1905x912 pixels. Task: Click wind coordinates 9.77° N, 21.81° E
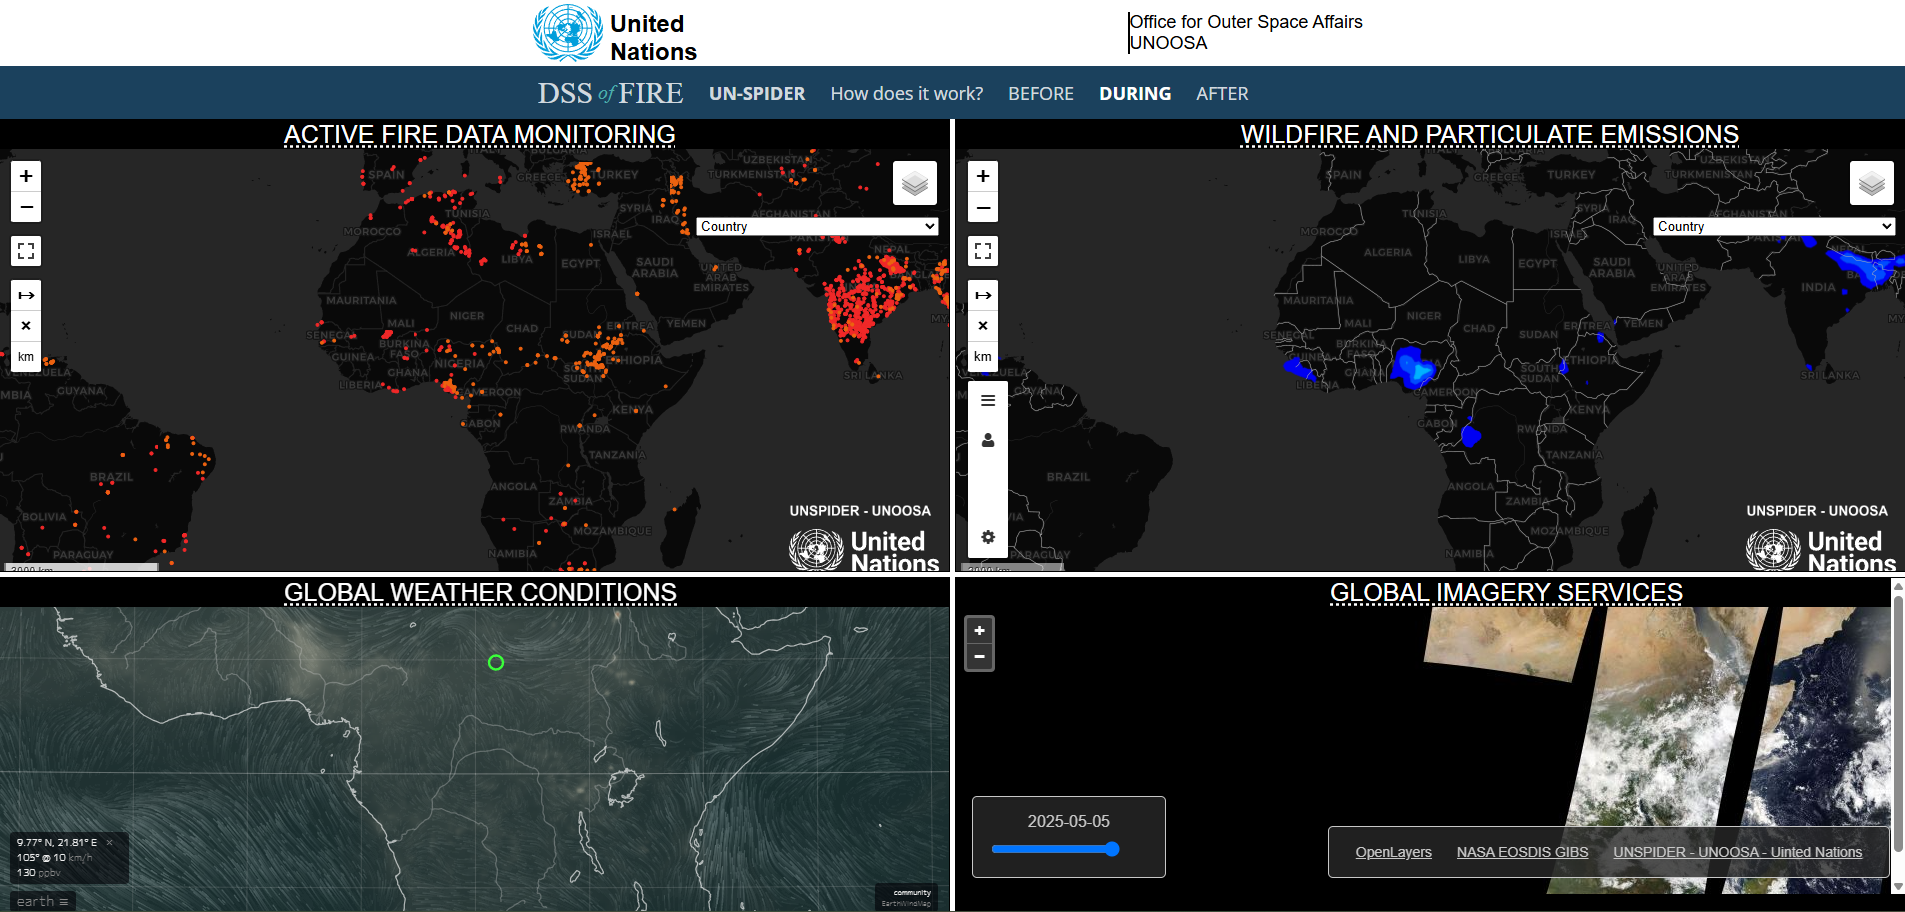pyautogui.click(x=57, y=843)
